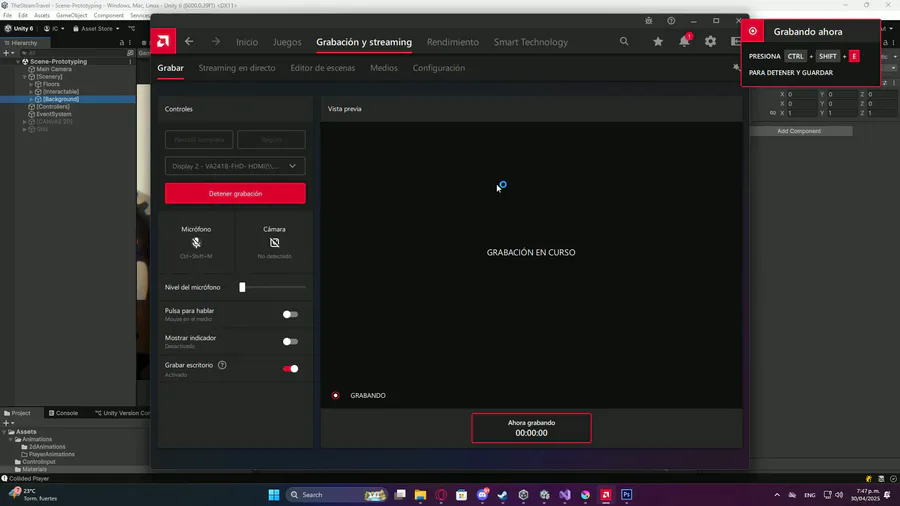
Task: Click the Ahora grabando timer button
Action: coord(532,428)
